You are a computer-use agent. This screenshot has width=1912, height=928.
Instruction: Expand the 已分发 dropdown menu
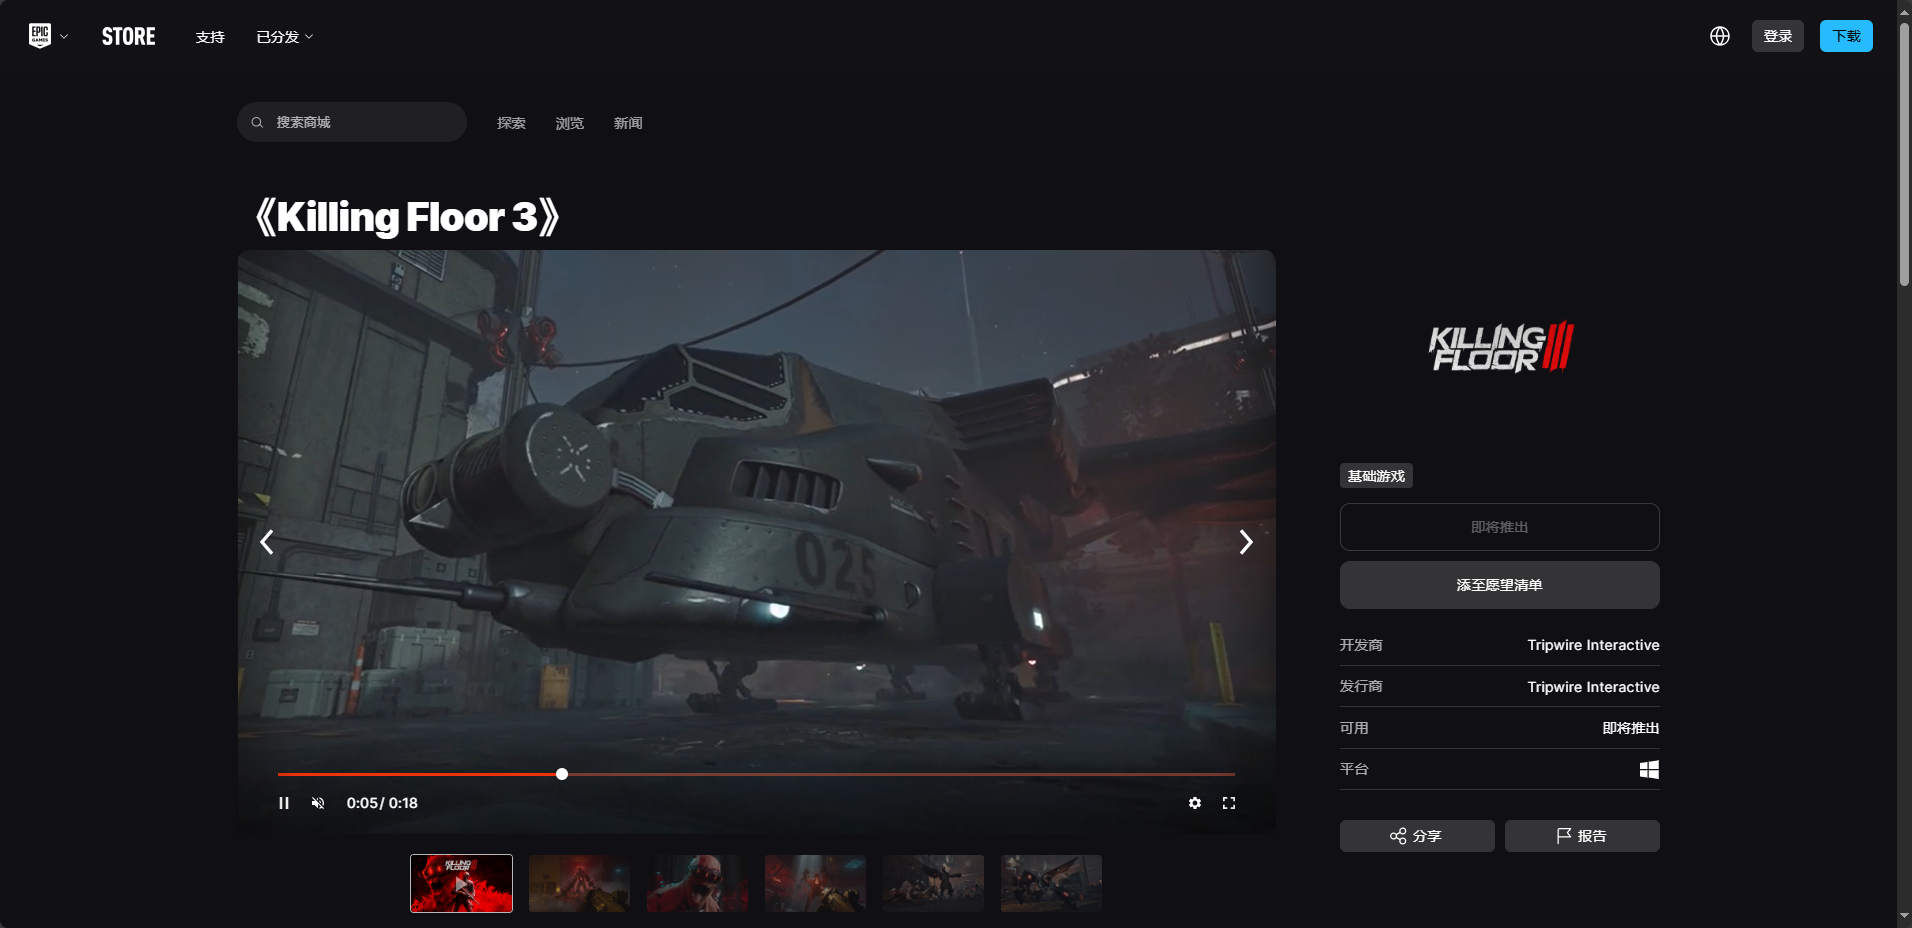(285, 37)
